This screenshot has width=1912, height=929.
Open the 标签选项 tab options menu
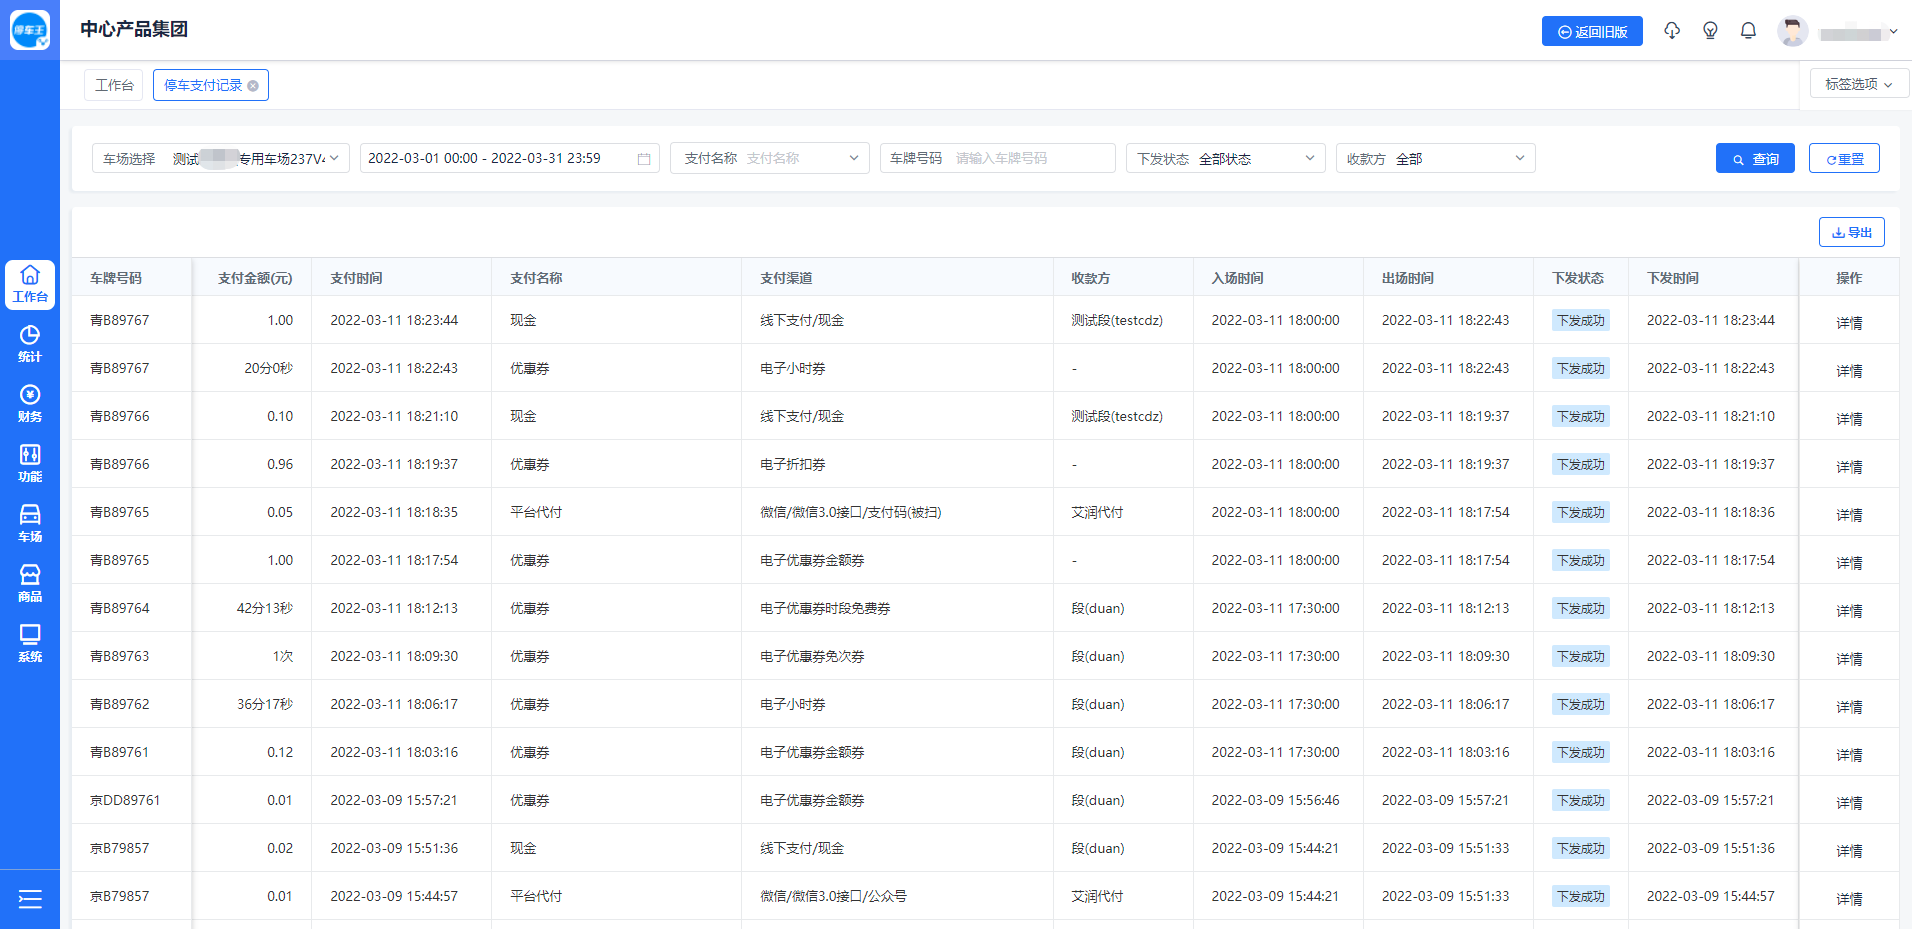(x=1858, y=84)
